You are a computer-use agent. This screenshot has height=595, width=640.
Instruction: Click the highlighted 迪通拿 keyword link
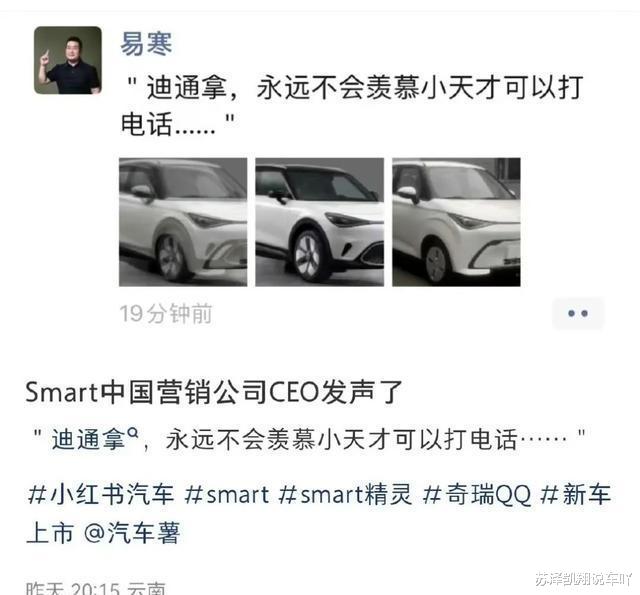pyautogui.click(x=88, y=440)
